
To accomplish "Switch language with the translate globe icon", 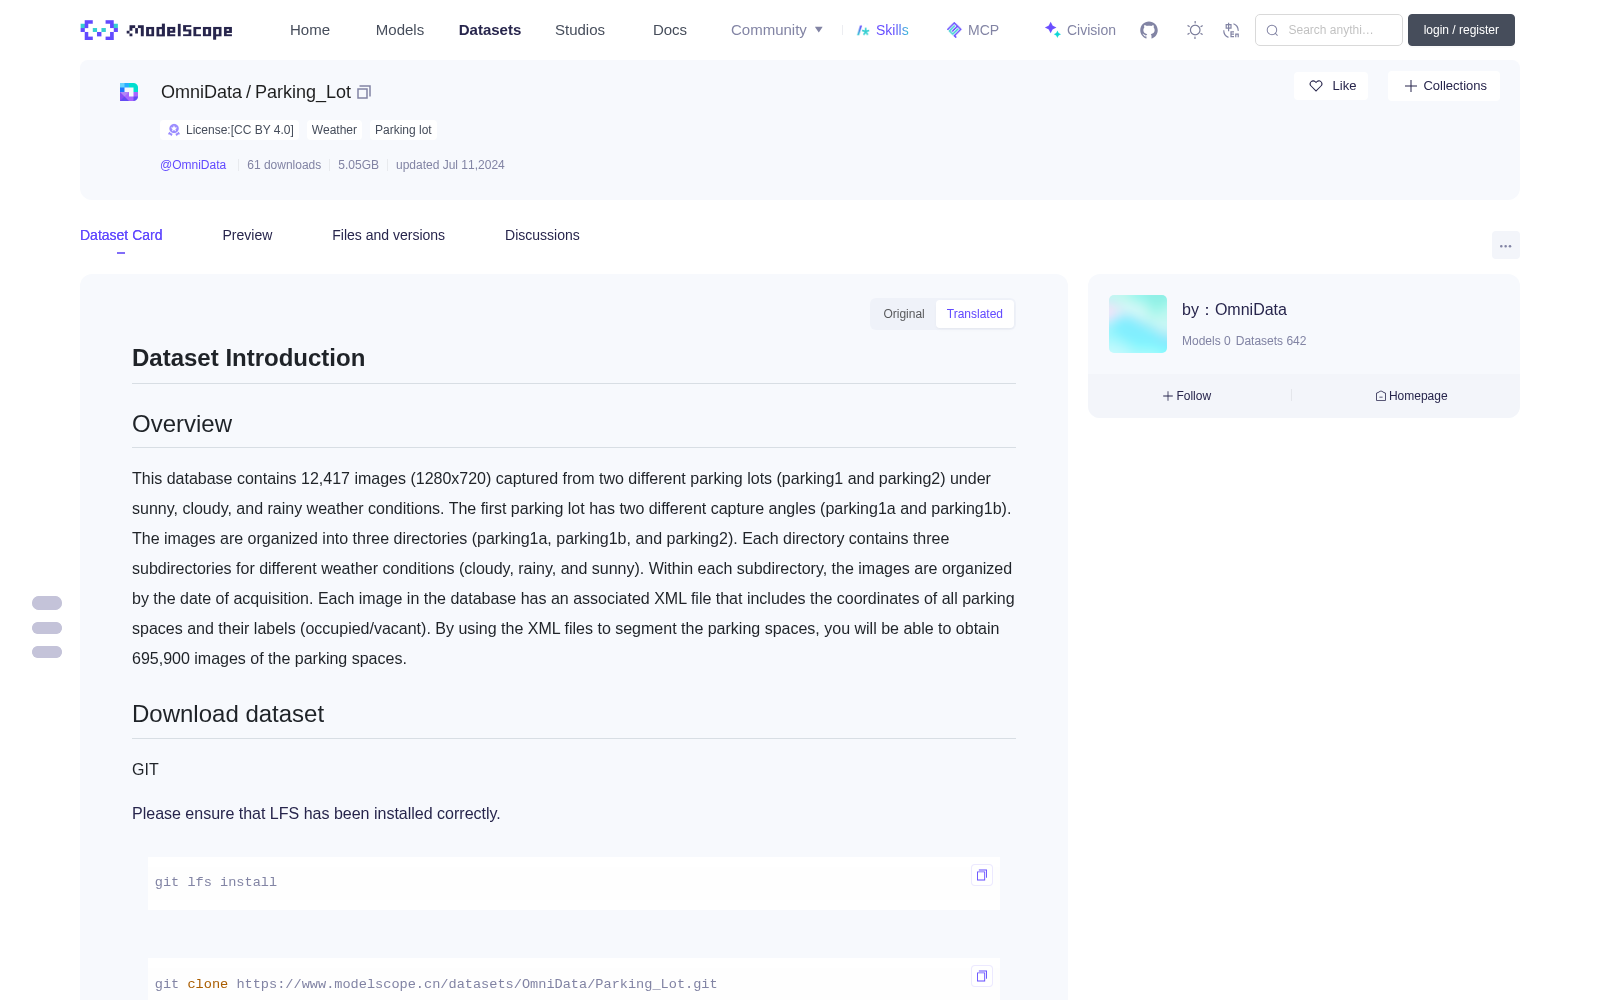I will pyautogui.click(x=1232, y=30).
